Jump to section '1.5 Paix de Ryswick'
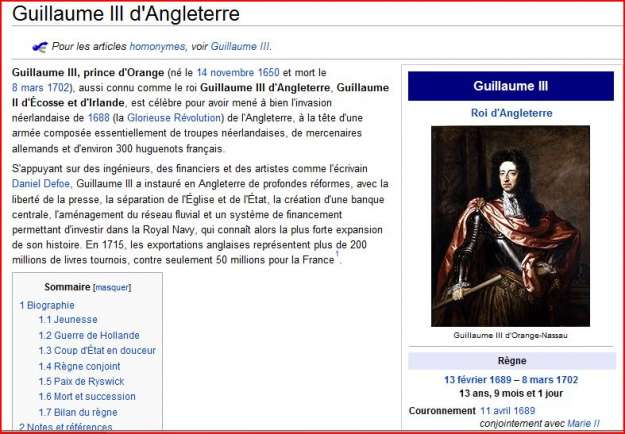This screenshot has height=434, width=625. 81,381
